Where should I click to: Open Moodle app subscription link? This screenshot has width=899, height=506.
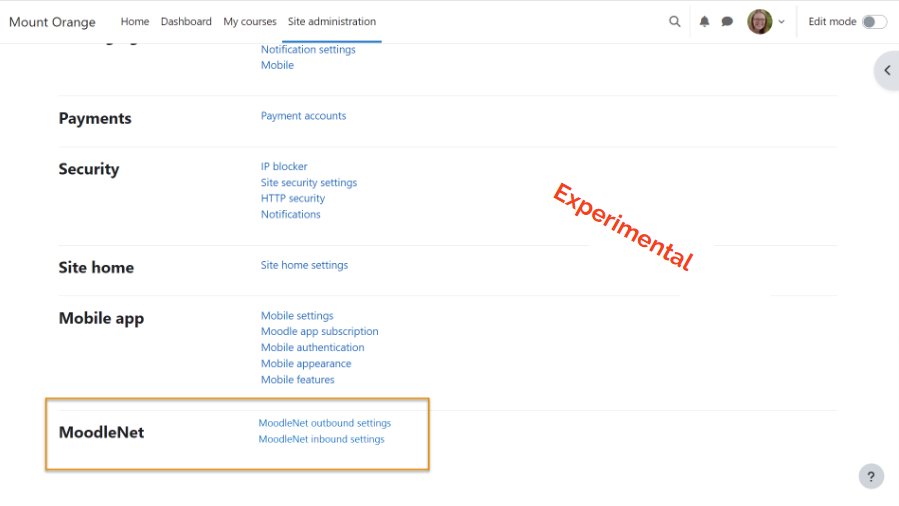point(320,332)
